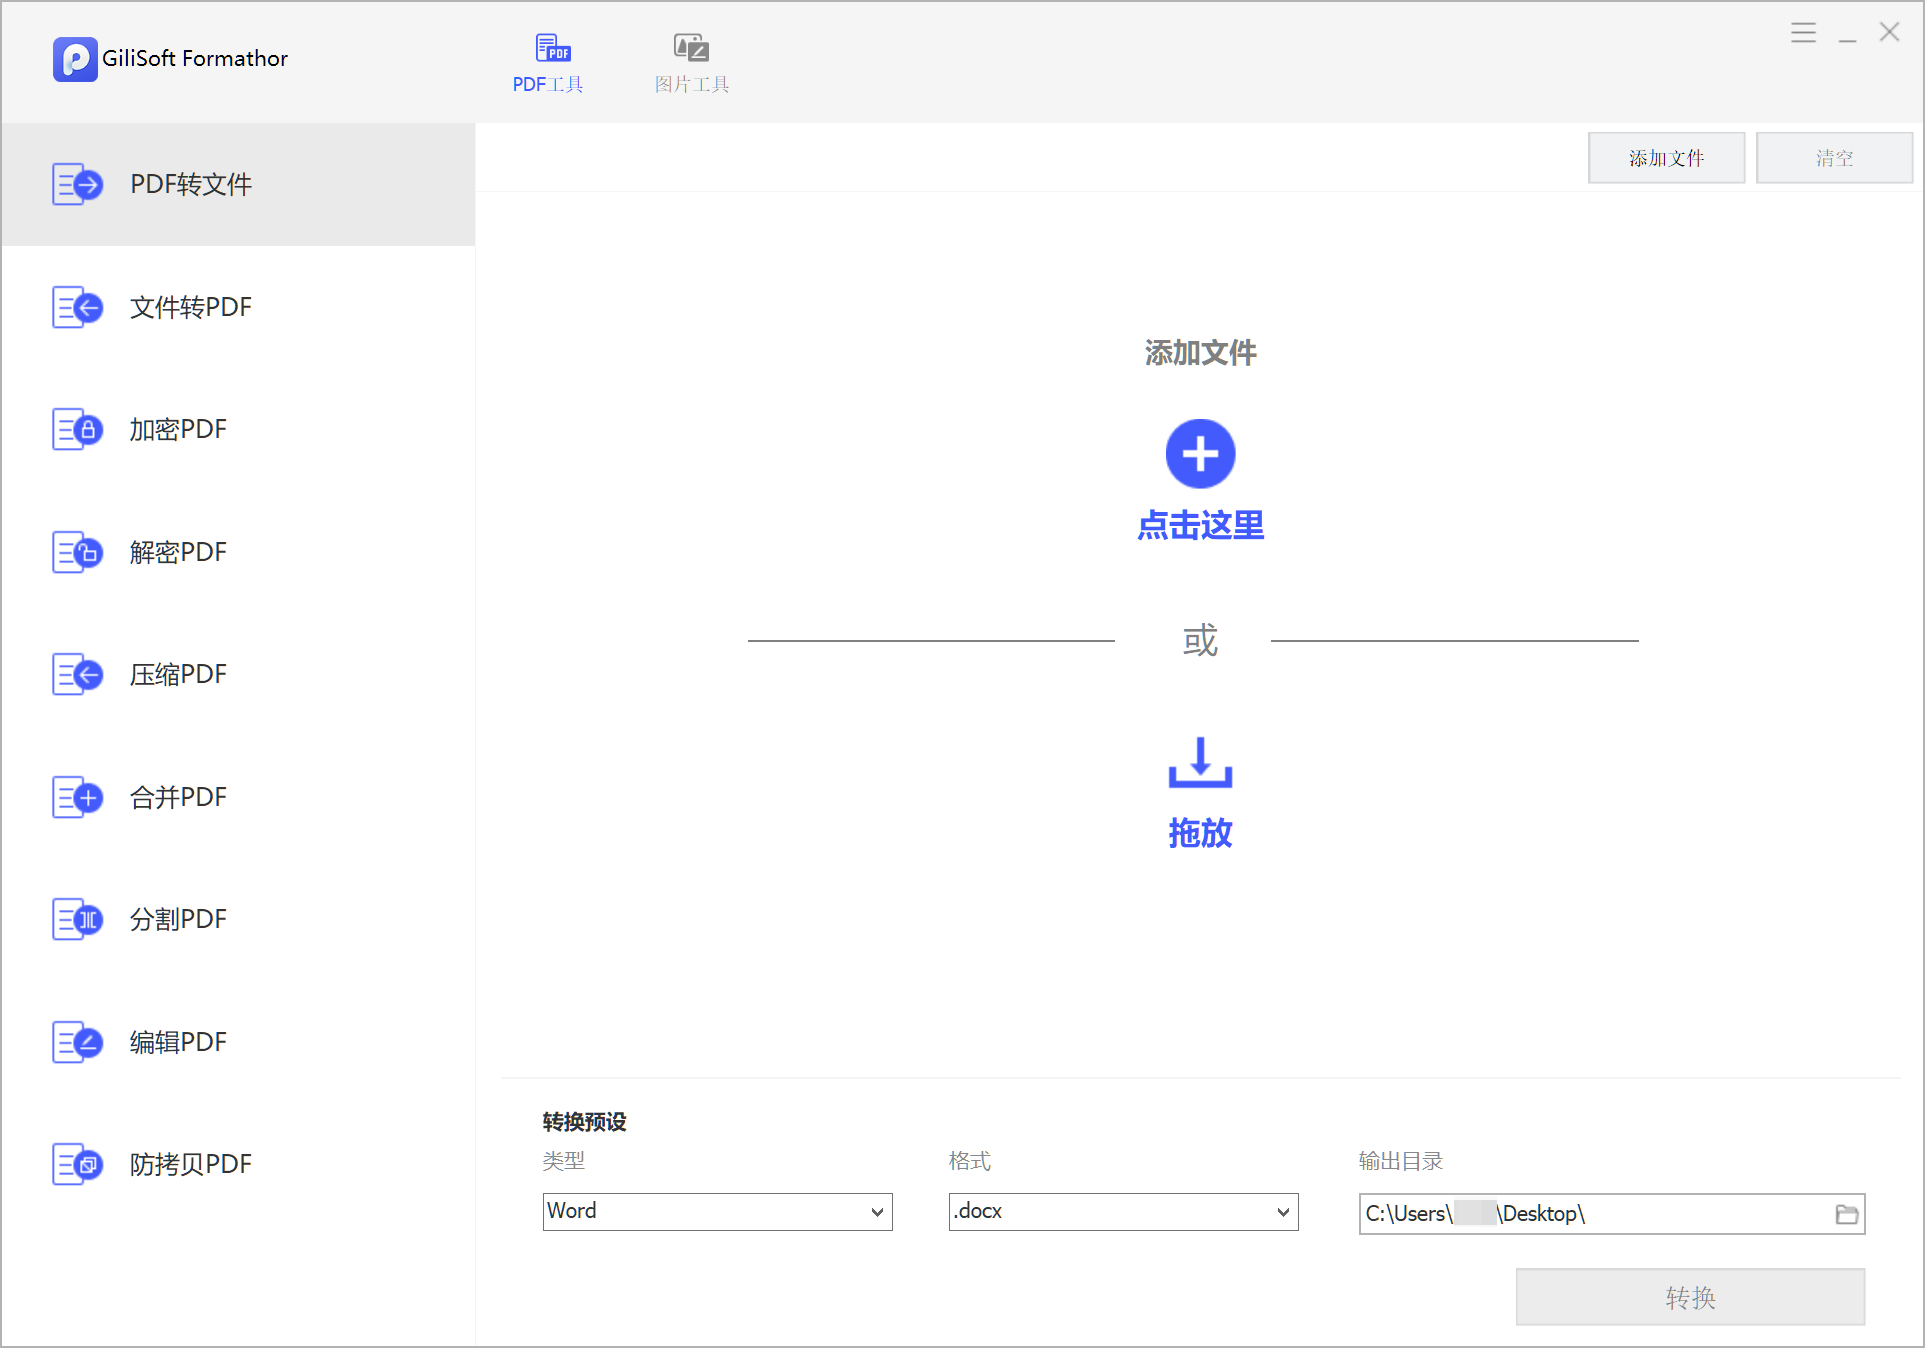Click the blue plus circle icon
The width and height of the screenshot is (1925, 1348).
tap(1200, 454)
